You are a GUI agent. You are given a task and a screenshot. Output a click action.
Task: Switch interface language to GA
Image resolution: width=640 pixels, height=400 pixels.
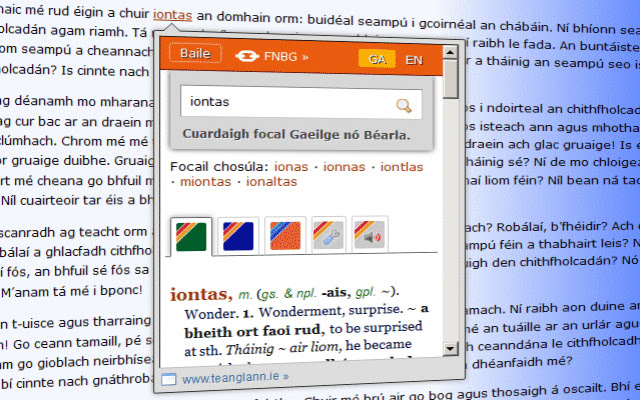[377, 59]
